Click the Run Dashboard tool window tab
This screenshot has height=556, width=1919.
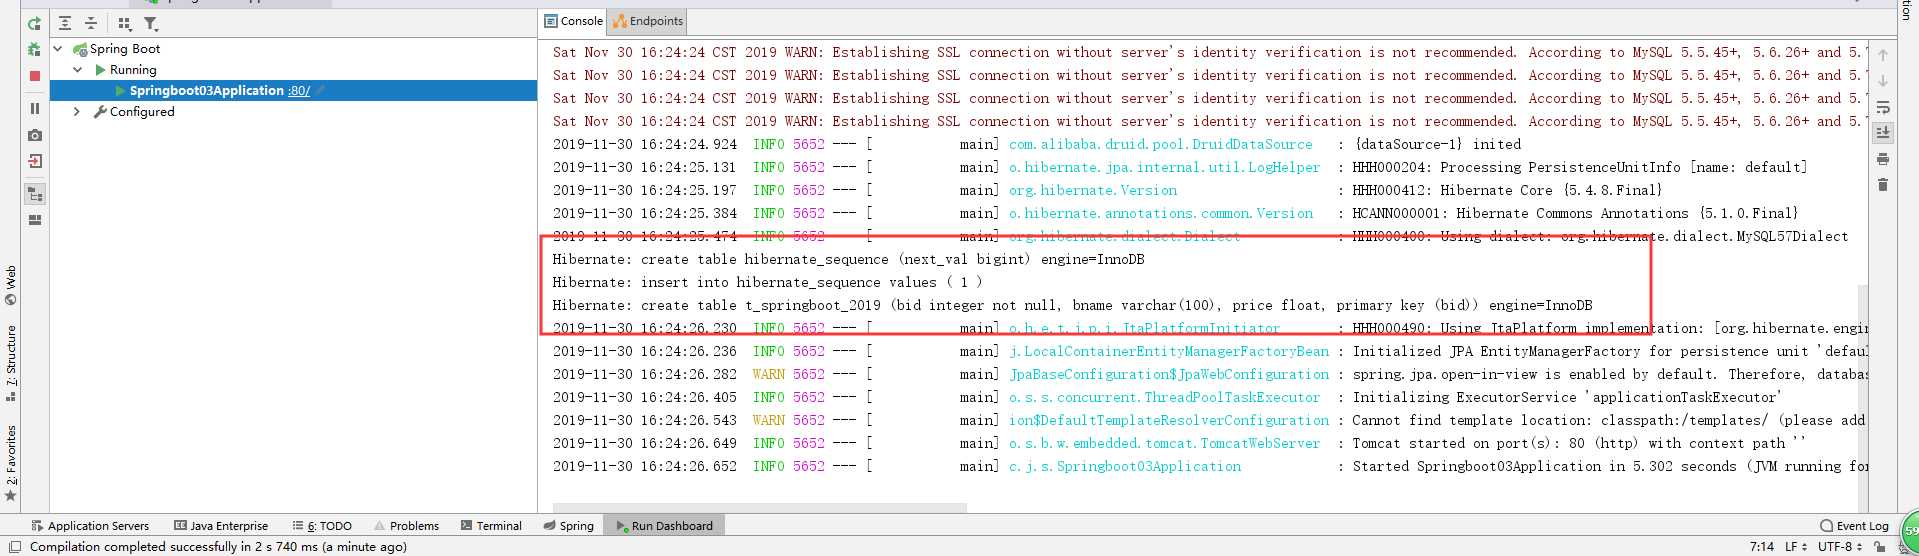coord(664,526)
